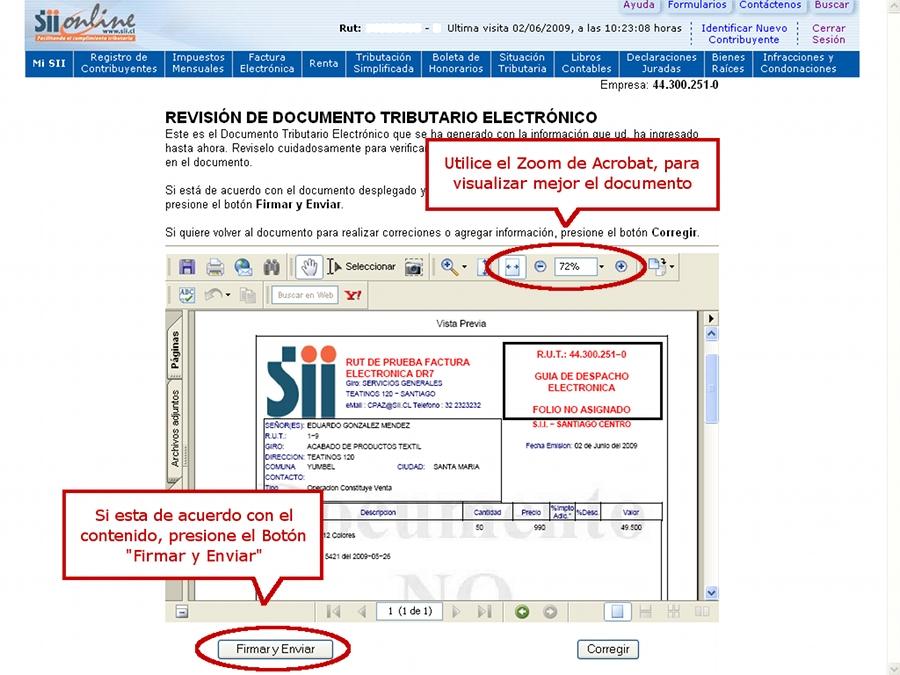Click the Fit Page height icon
The width and height of the screenshot is (900, 675).
coord(484,267)
